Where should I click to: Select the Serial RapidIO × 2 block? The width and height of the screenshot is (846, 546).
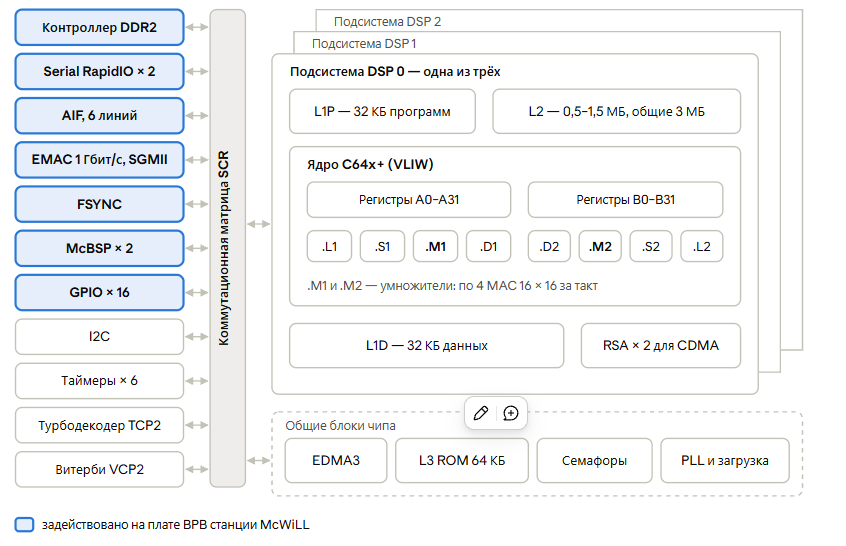point(99,71)
